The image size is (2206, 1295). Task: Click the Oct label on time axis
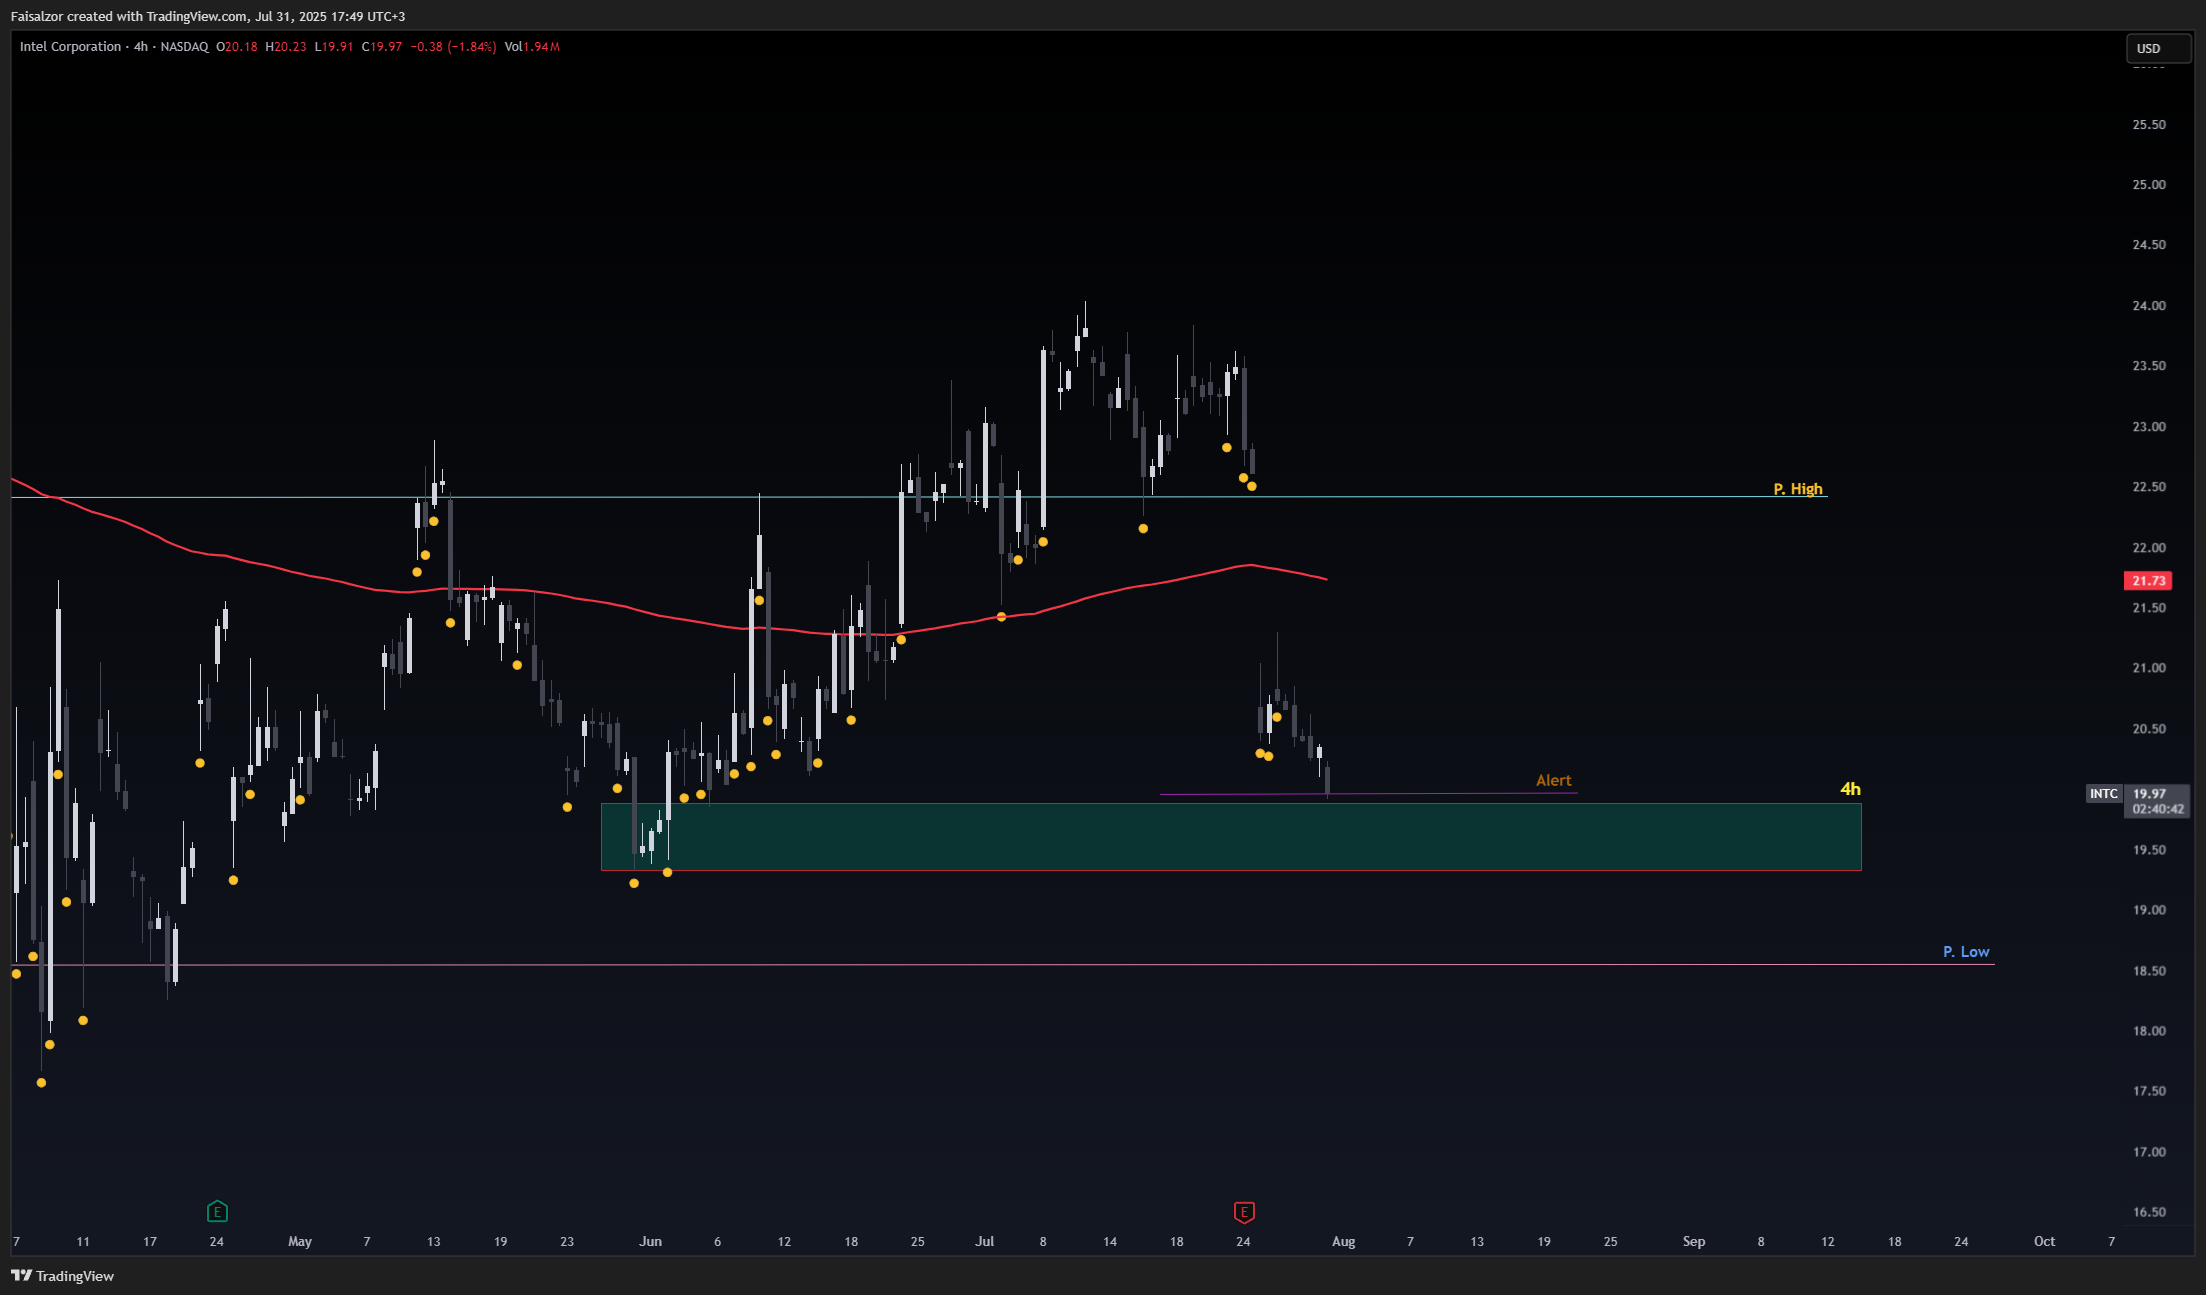(2045, 1241)
